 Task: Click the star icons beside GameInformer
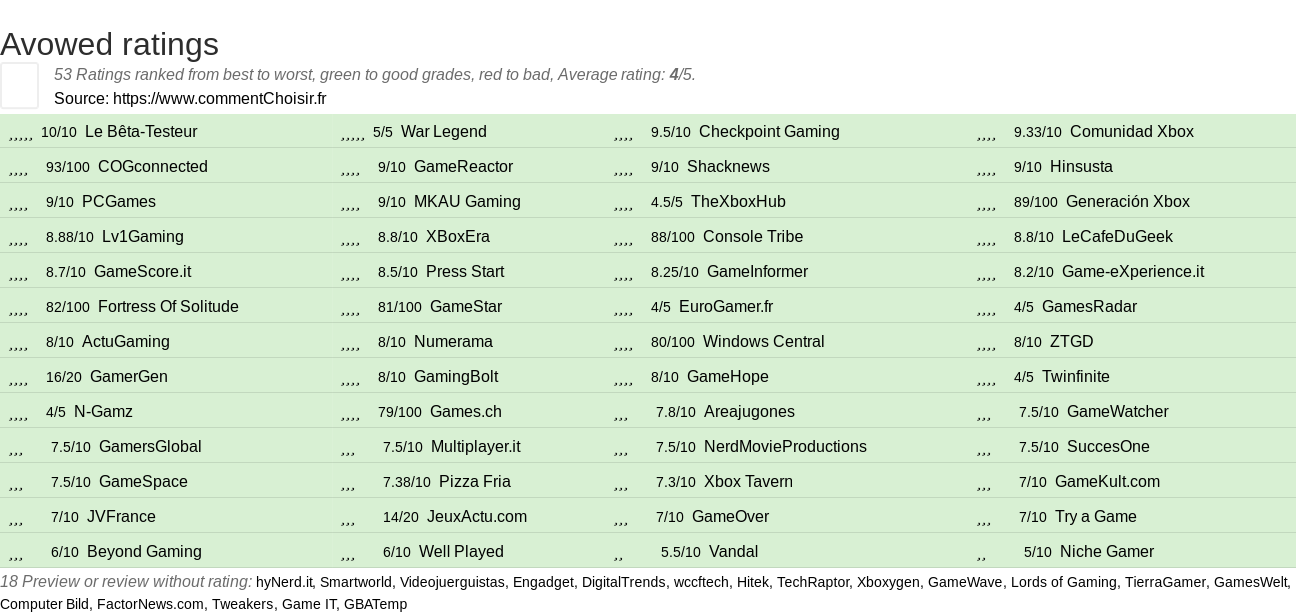(x=623, y=274)
